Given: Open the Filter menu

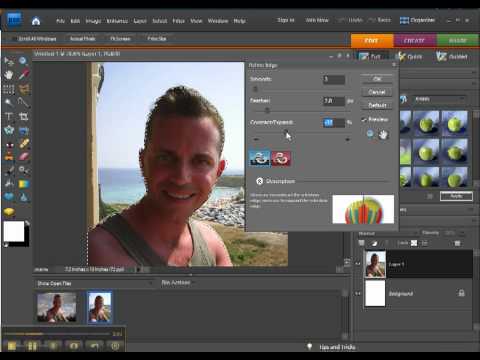Looking at the screenshot, I should pyautogui.click(x=178, y=21).
